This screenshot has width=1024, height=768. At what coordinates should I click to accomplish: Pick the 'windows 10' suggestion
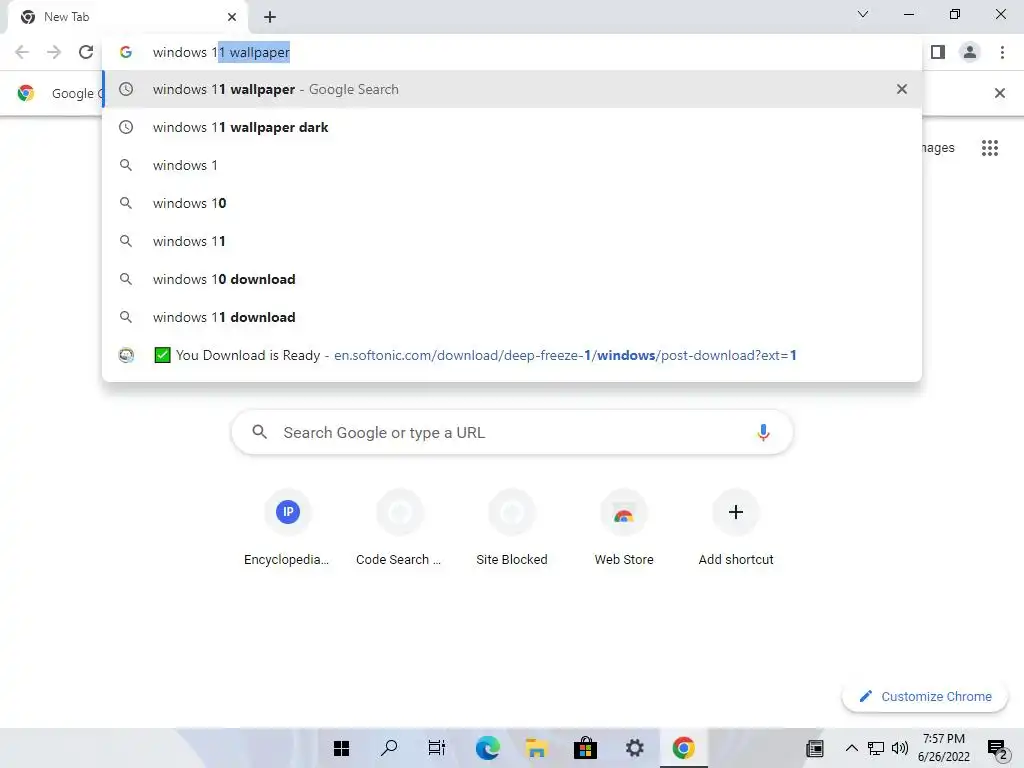[x=512, y=203]
